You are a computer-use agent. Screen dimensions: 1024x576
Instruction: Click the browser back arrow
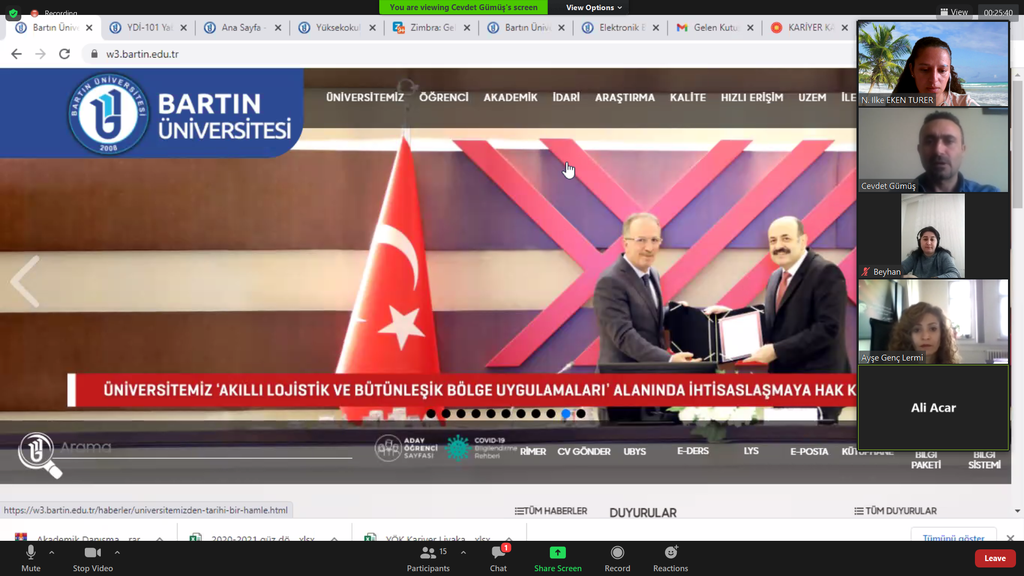coord(16,54)
